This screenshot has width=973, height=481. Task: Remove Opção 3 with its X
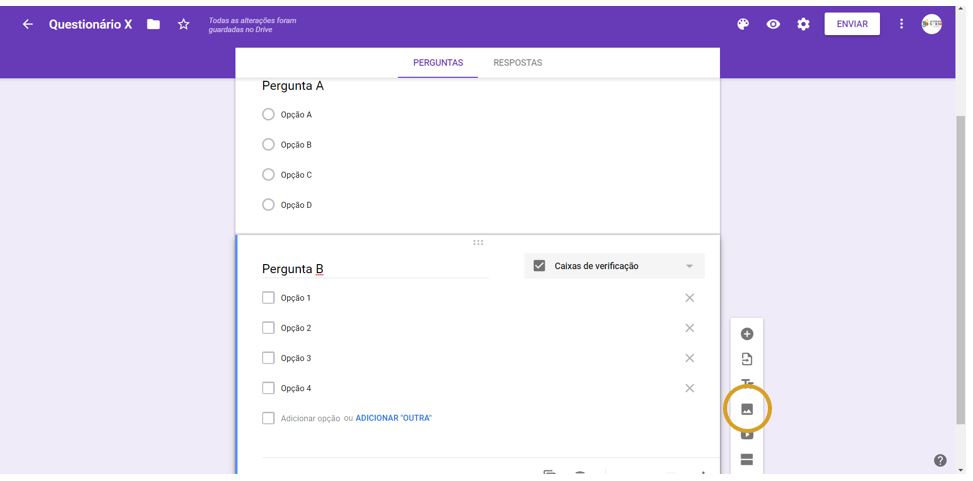pos(689,358)
